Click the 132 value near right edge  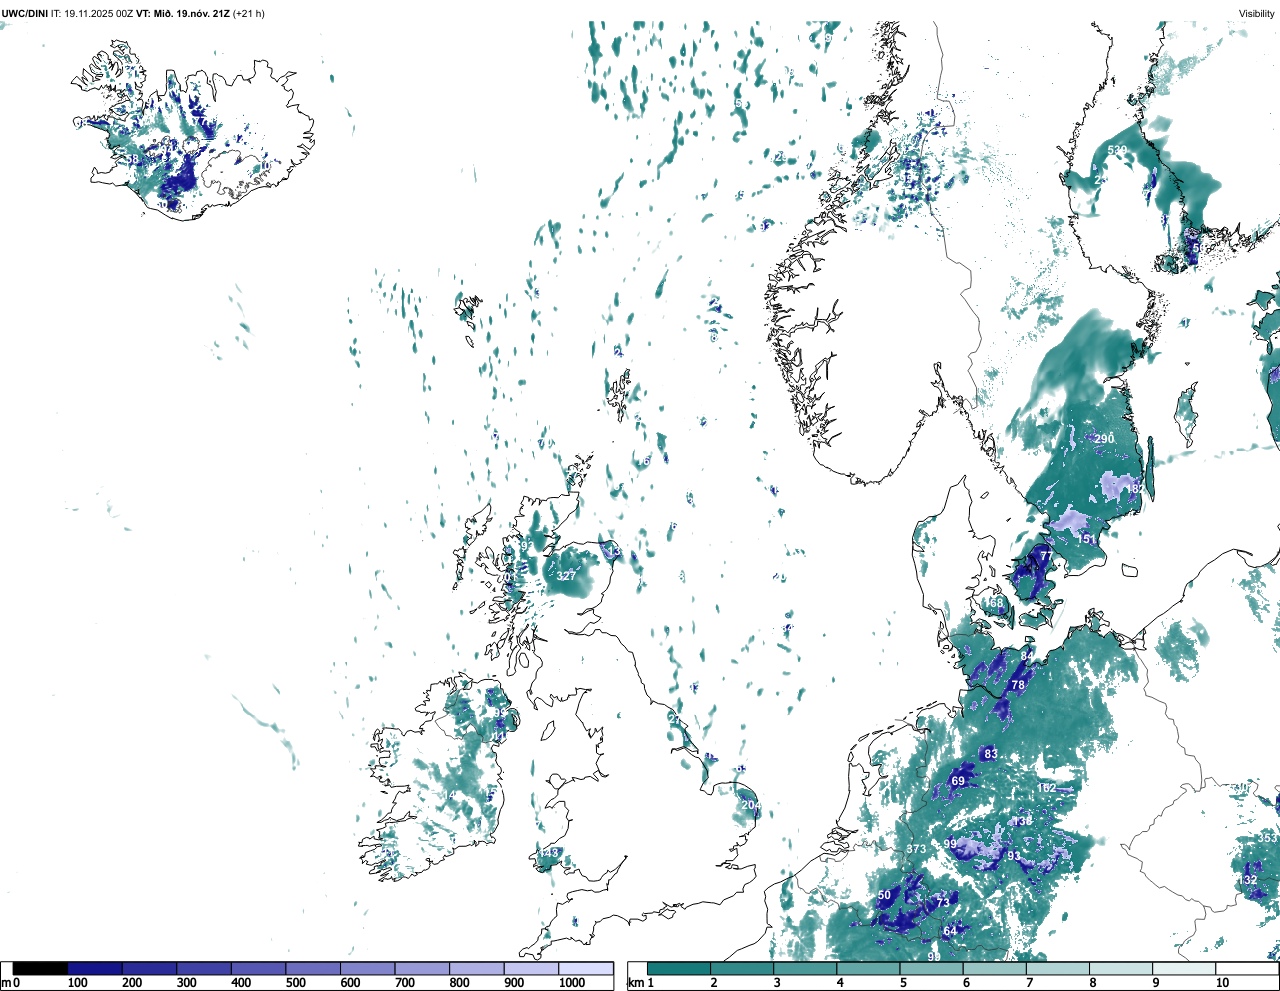[1248, 880]
